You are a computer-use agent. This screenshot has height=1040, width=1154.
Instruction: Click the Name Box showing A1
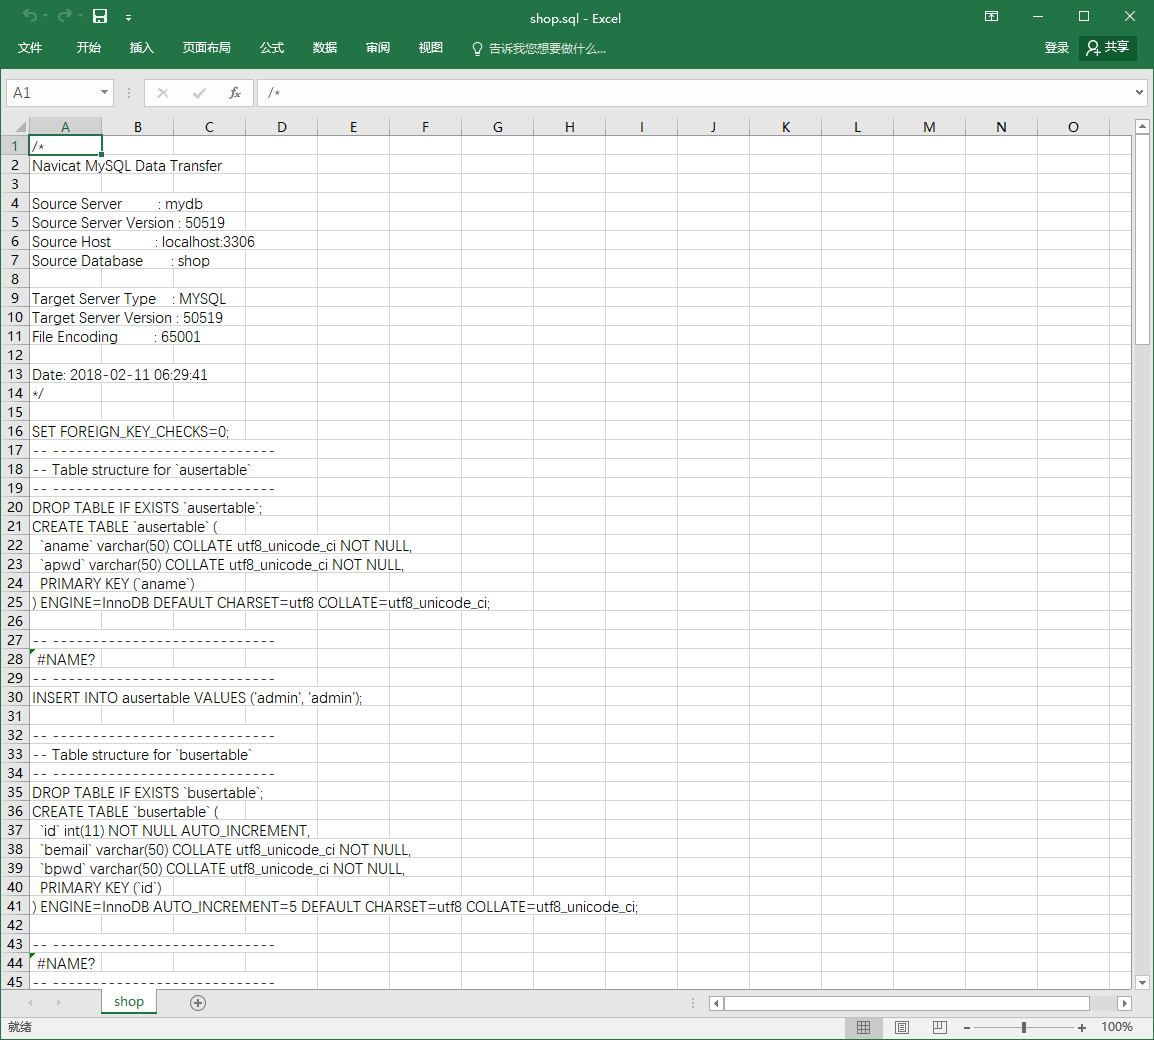pyautogui.click(x=52, y=93)
